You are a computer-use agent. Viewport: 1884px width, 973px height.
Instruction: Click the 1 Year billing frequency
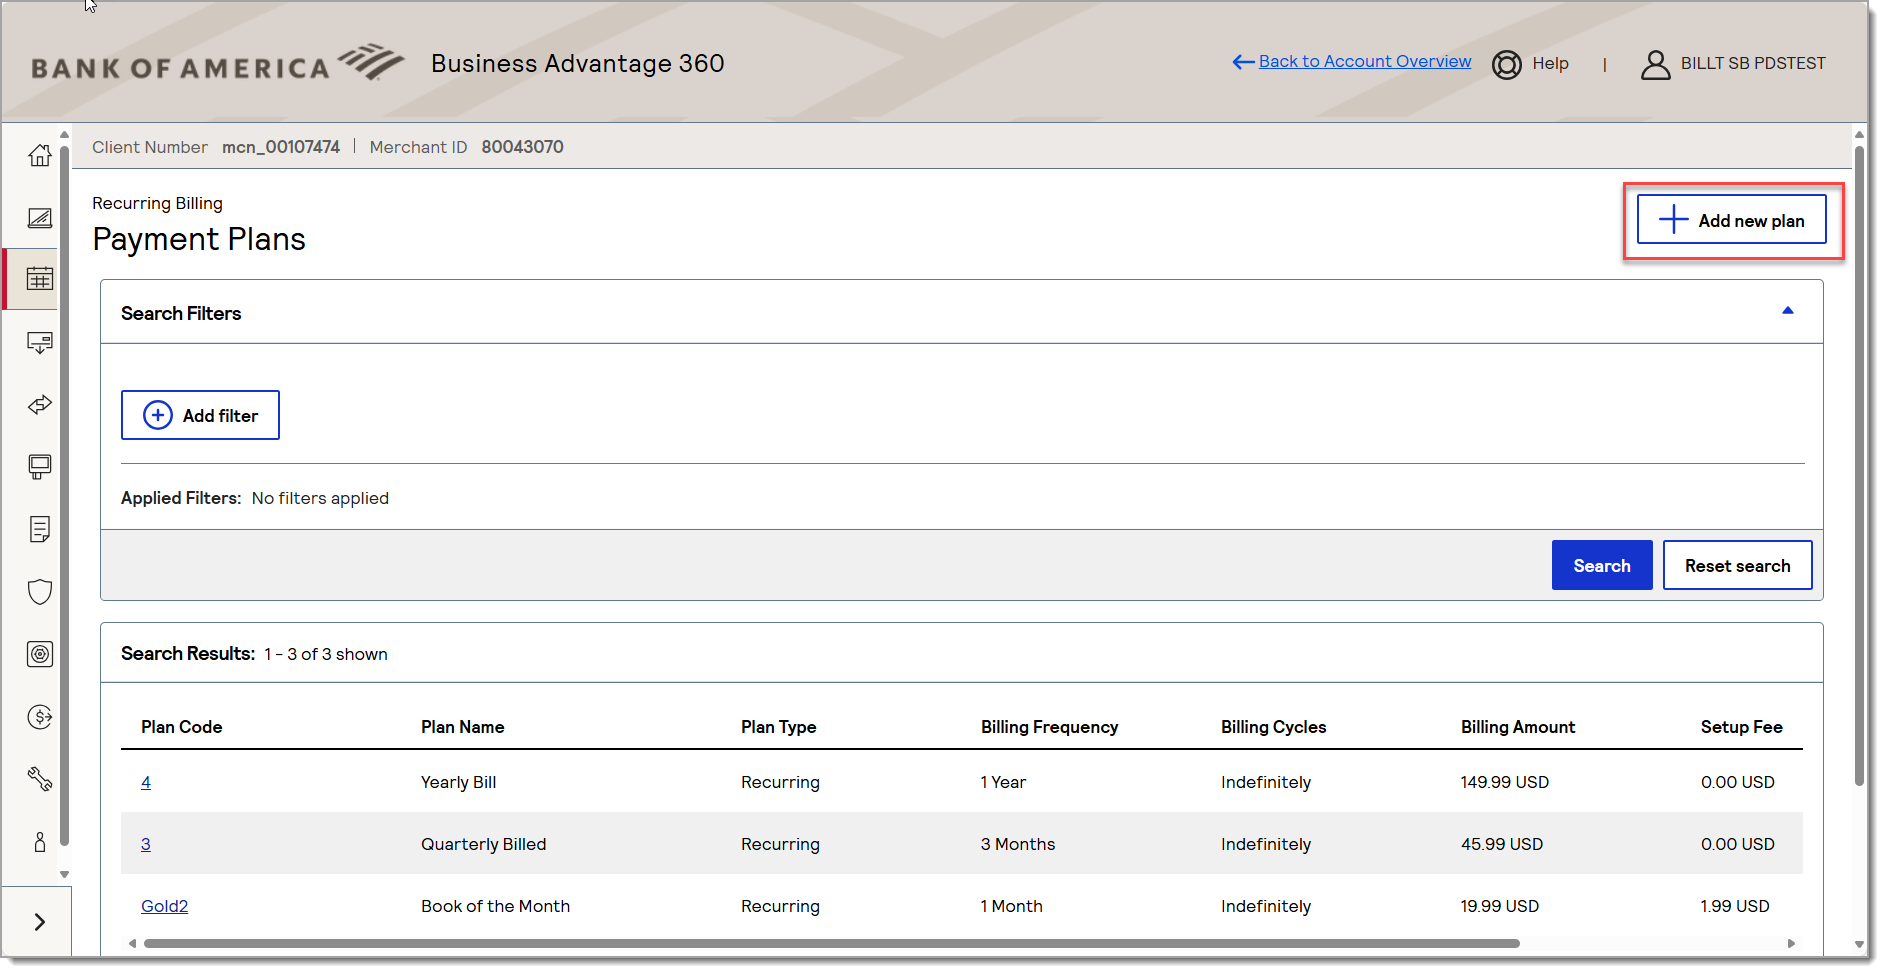(x=1003, y=783)
